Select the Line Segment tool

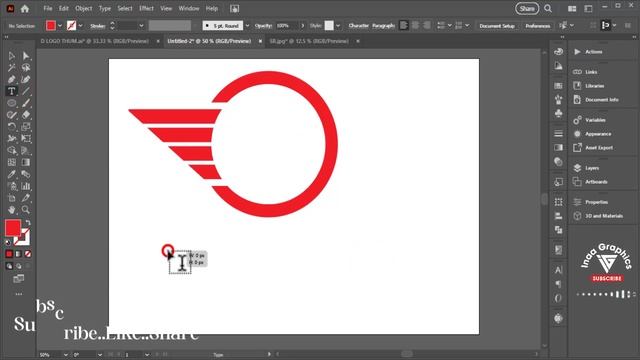pyautogui.click(x=26, y=91)
